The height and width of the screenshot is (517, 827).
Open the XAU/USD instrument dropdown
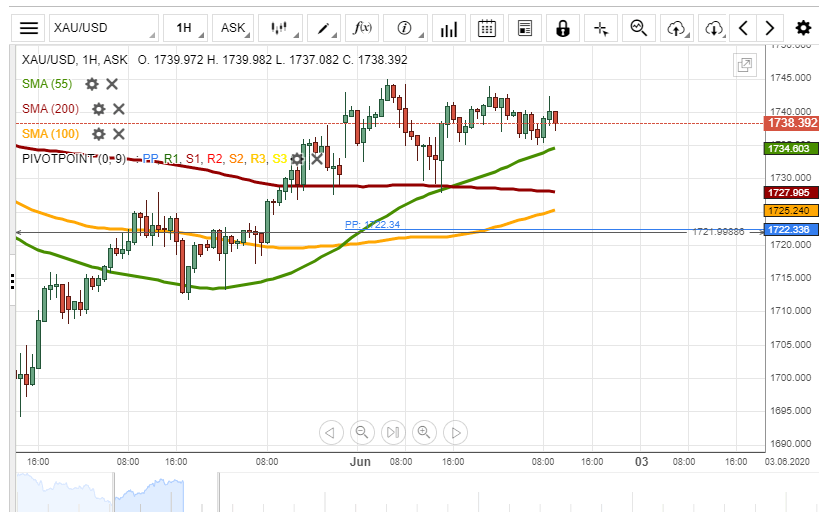tap(102, 28)
